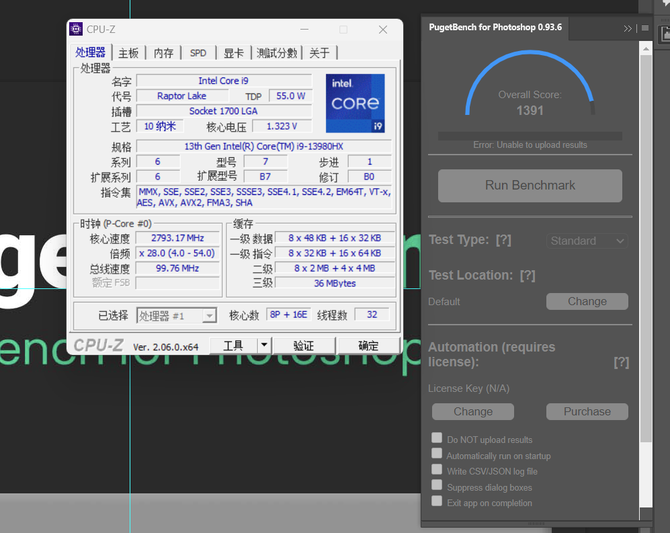
Task: Click the multiplier x 28.0 value
Action: pos(177,253)
